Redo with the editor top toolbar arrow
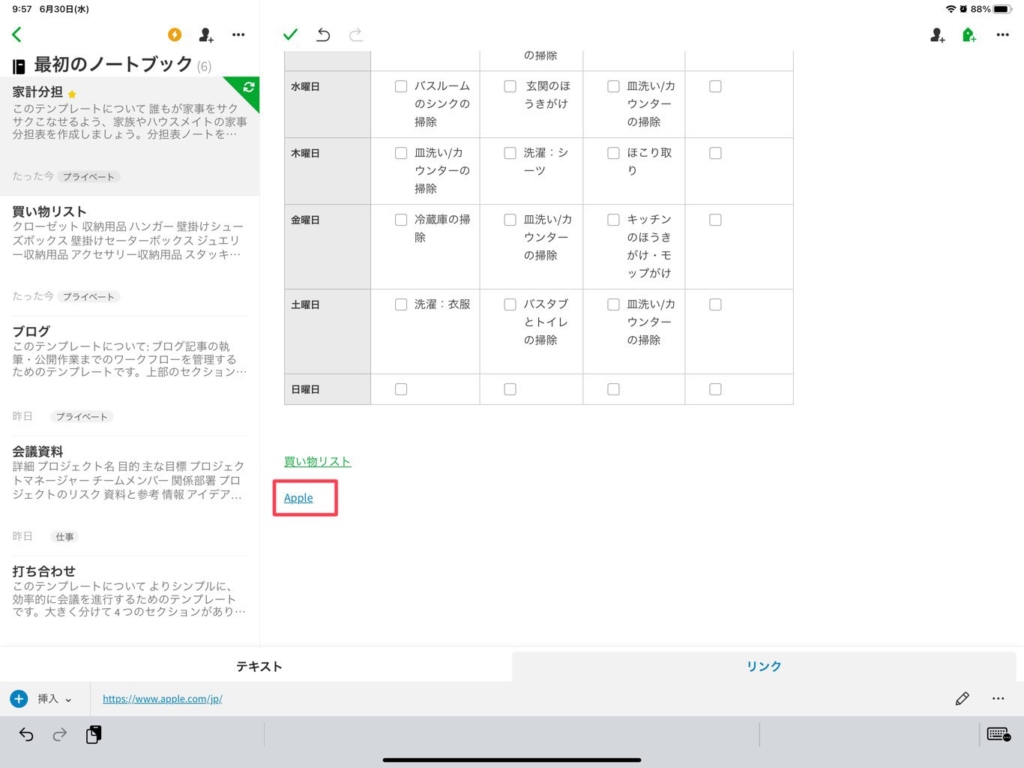 pyautogui.click(x=355, y=35)
